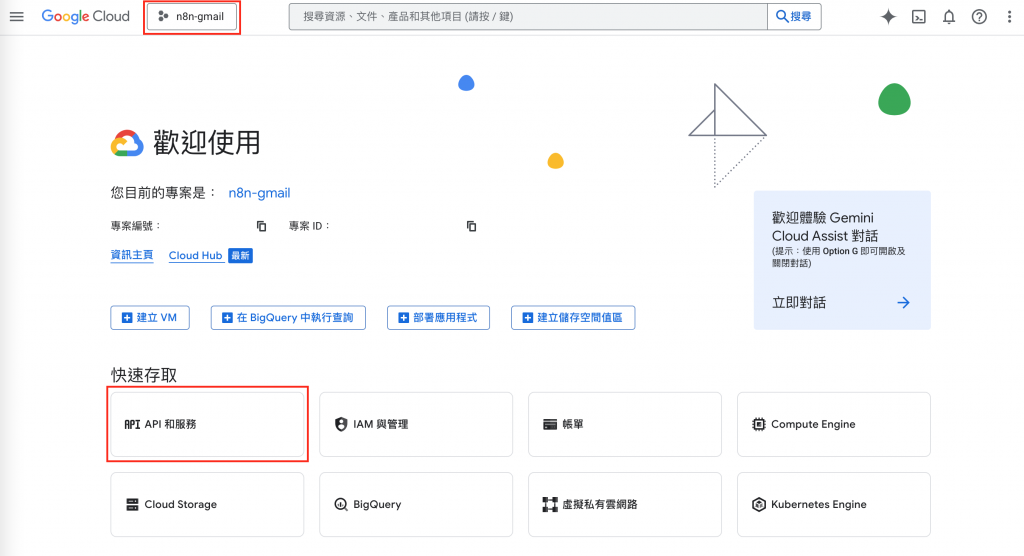This screenshot has width=1024, height=556.
Task: Open the n8n-gmail project link
Action: [x=259, y=193]
